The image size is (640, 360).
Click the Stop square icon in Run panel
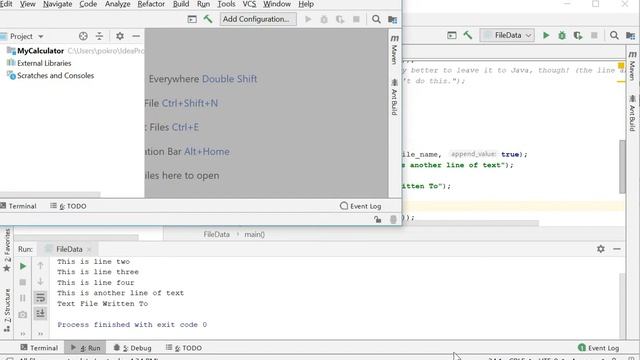click(x=23, y=282)
